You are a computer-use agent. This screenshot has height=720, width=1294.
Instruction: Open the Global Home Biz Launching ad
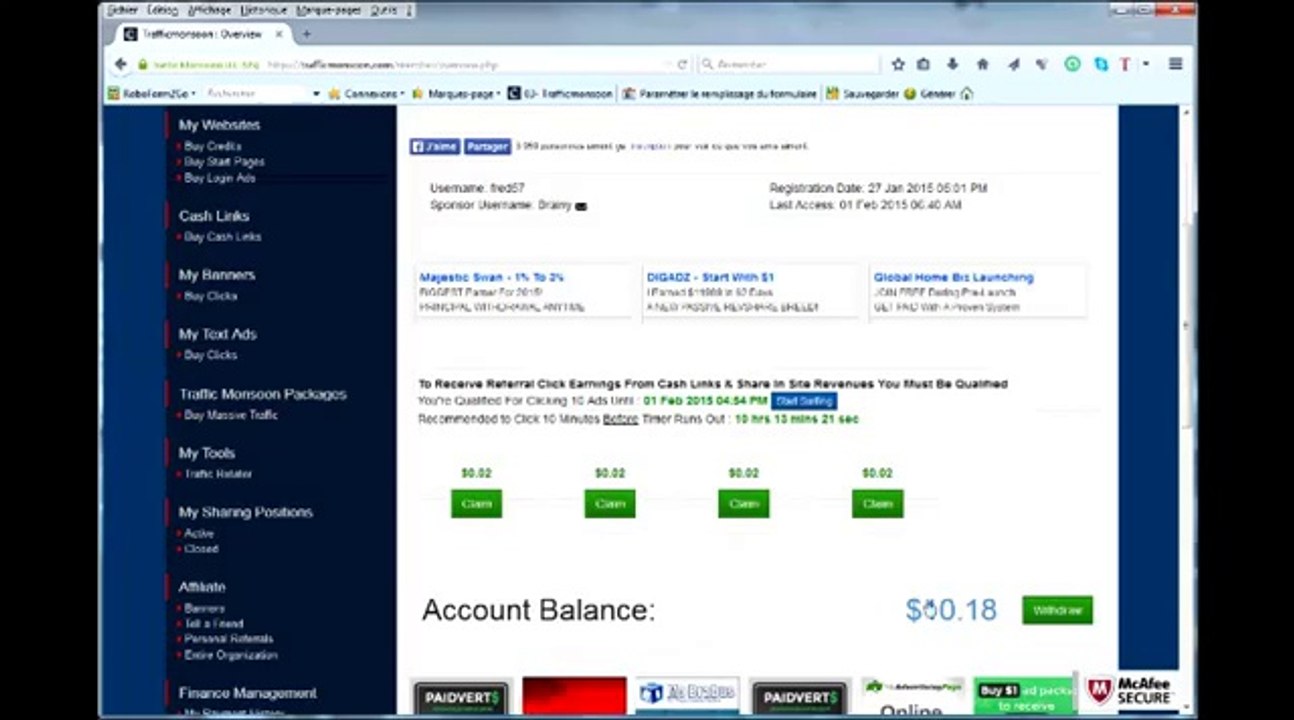(x=954, y=277)
